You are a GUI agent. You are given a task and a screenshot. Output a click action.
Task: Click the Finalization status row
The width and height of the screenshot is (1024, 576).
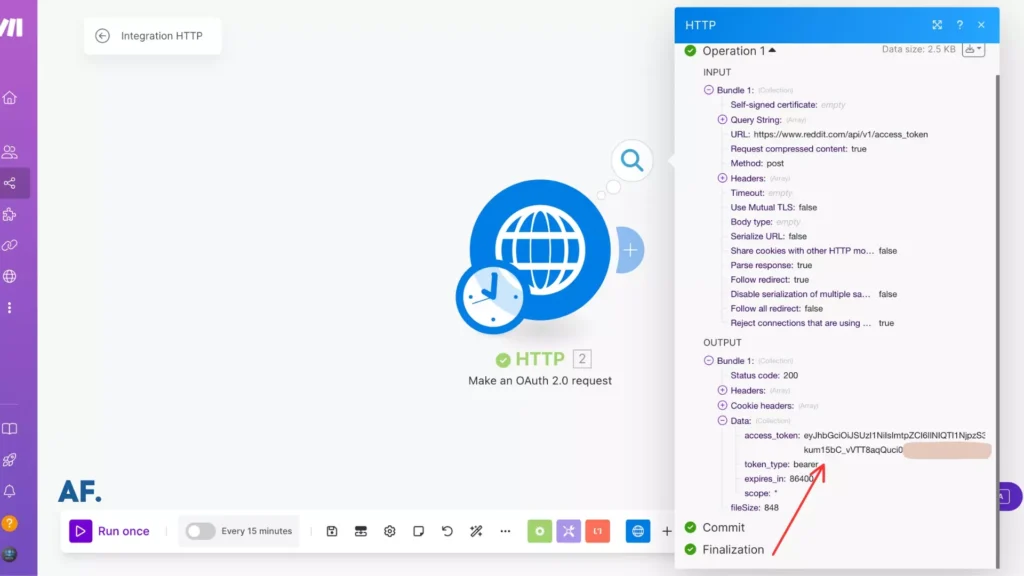coord(724,550)
